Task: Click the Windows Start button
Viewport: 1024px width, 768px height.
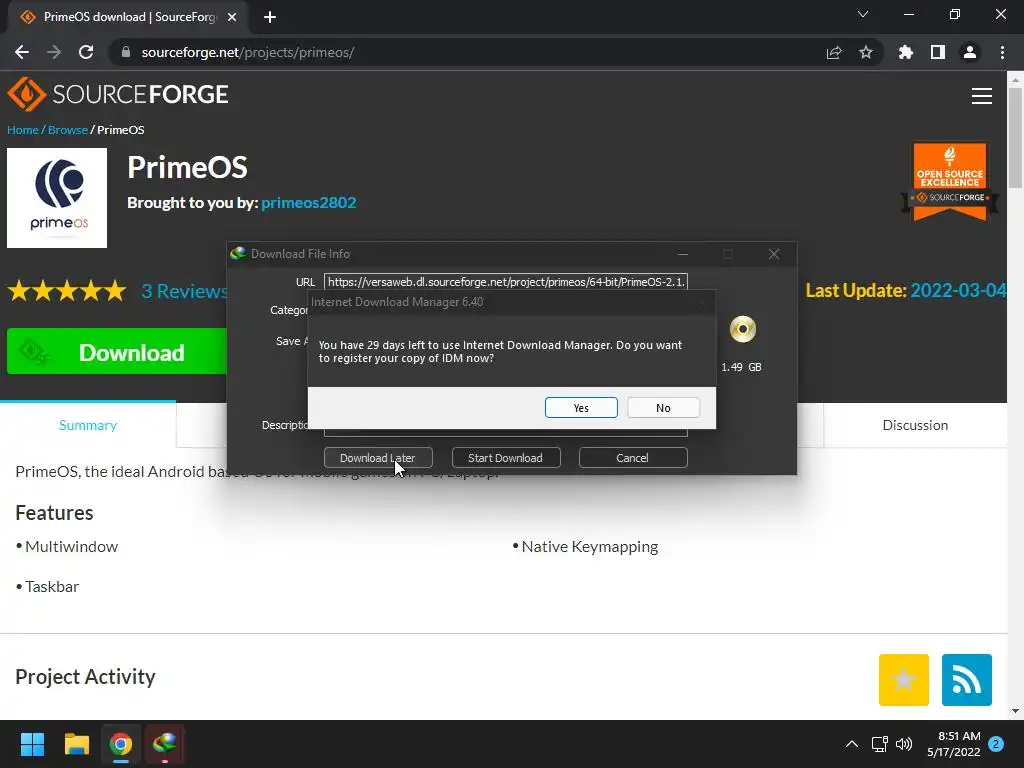Action: 32,744
